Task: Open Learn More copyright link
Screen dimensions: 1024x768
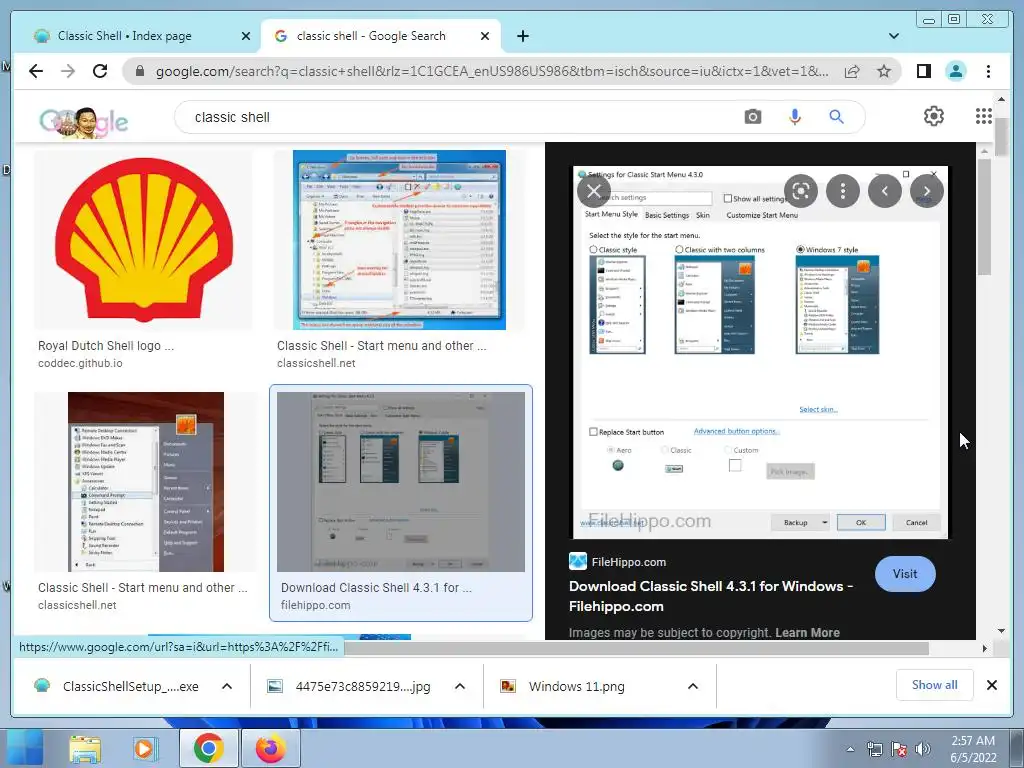Action: coord(807,632)
